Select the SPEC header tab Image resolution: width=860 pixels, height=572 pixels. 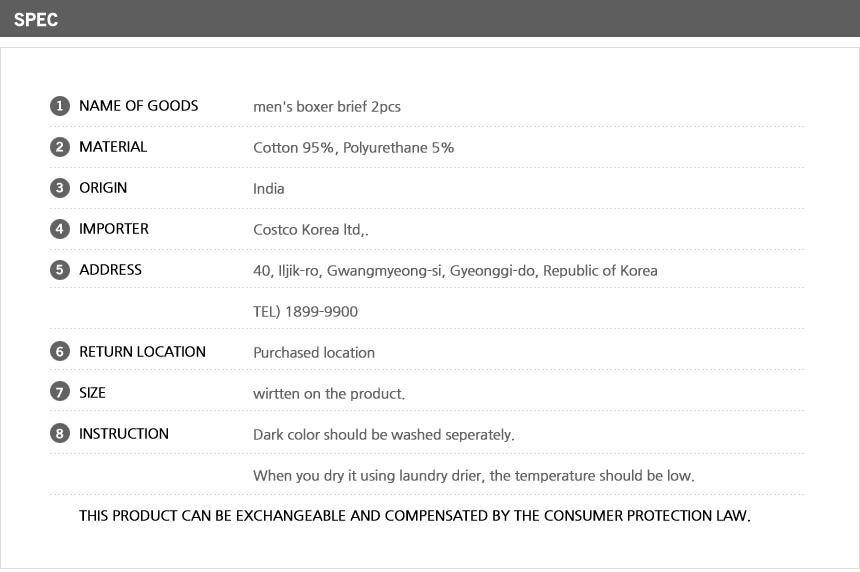36,19
